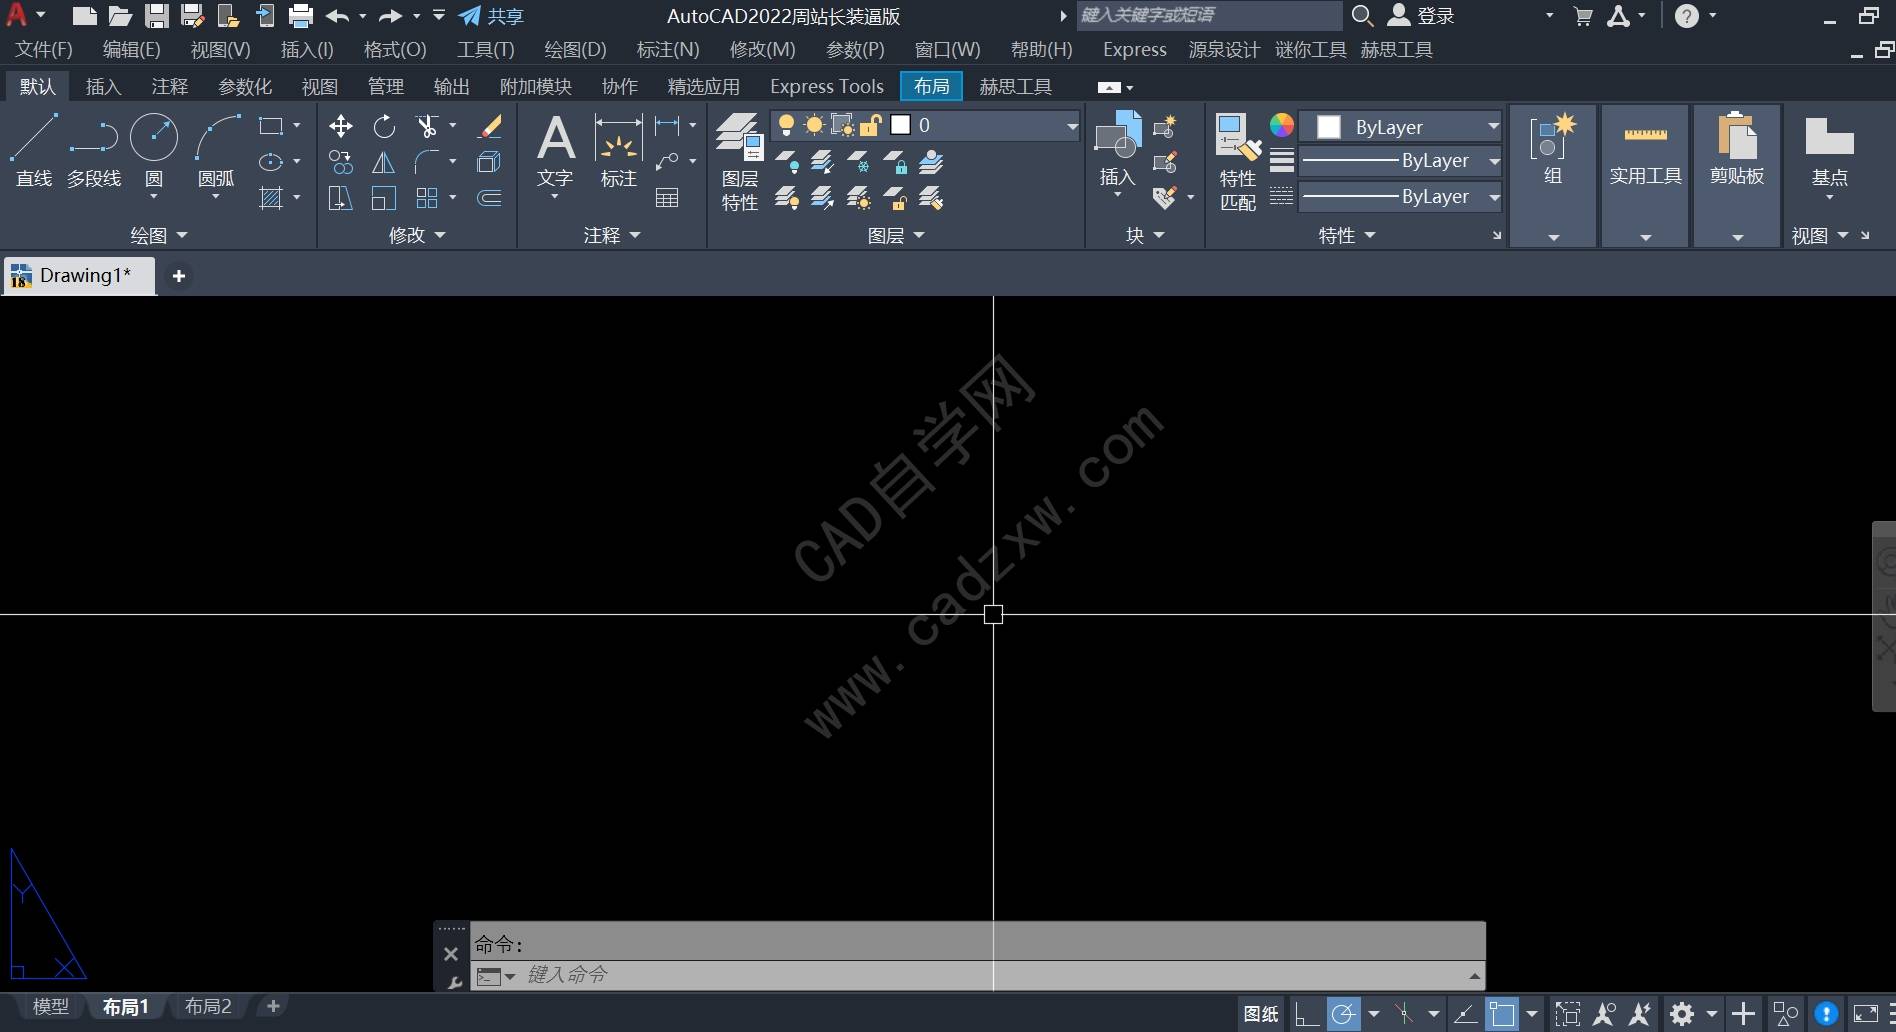Click the Rotate tool icon

[x=384, y=126]
